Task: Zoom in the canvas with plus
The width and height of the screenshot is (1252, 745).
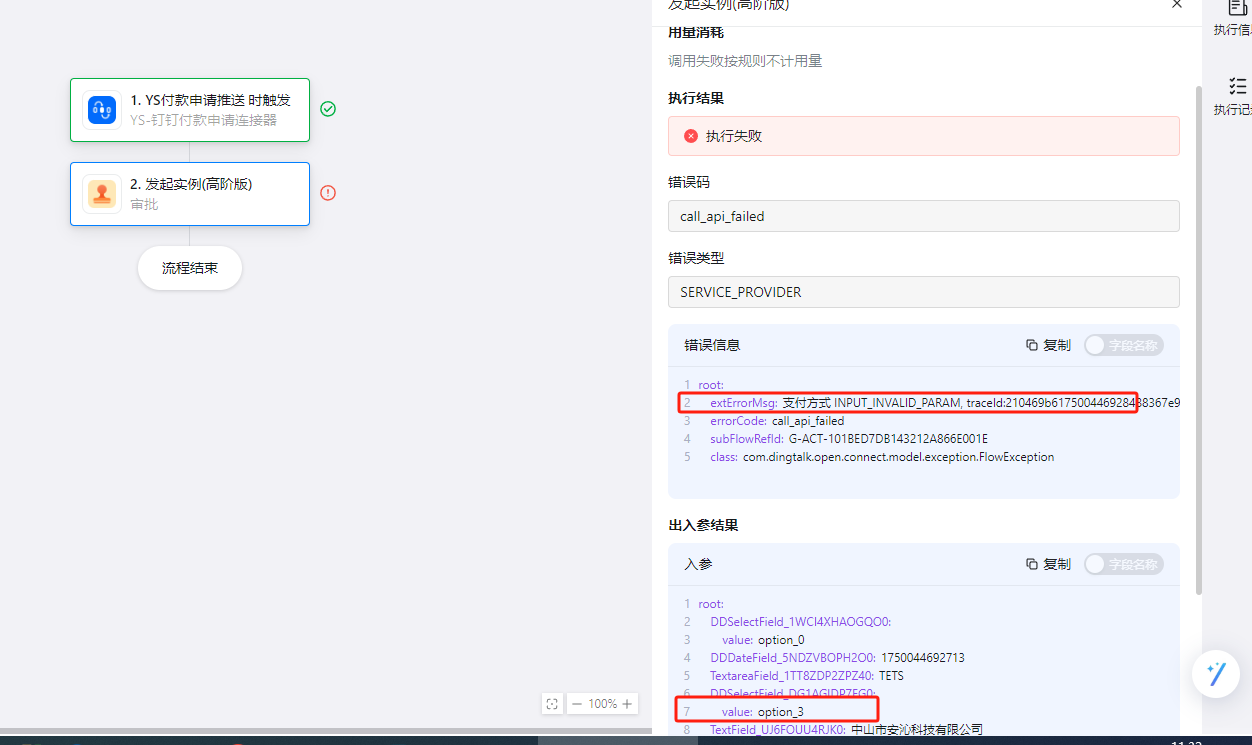Action: (627, 704)
